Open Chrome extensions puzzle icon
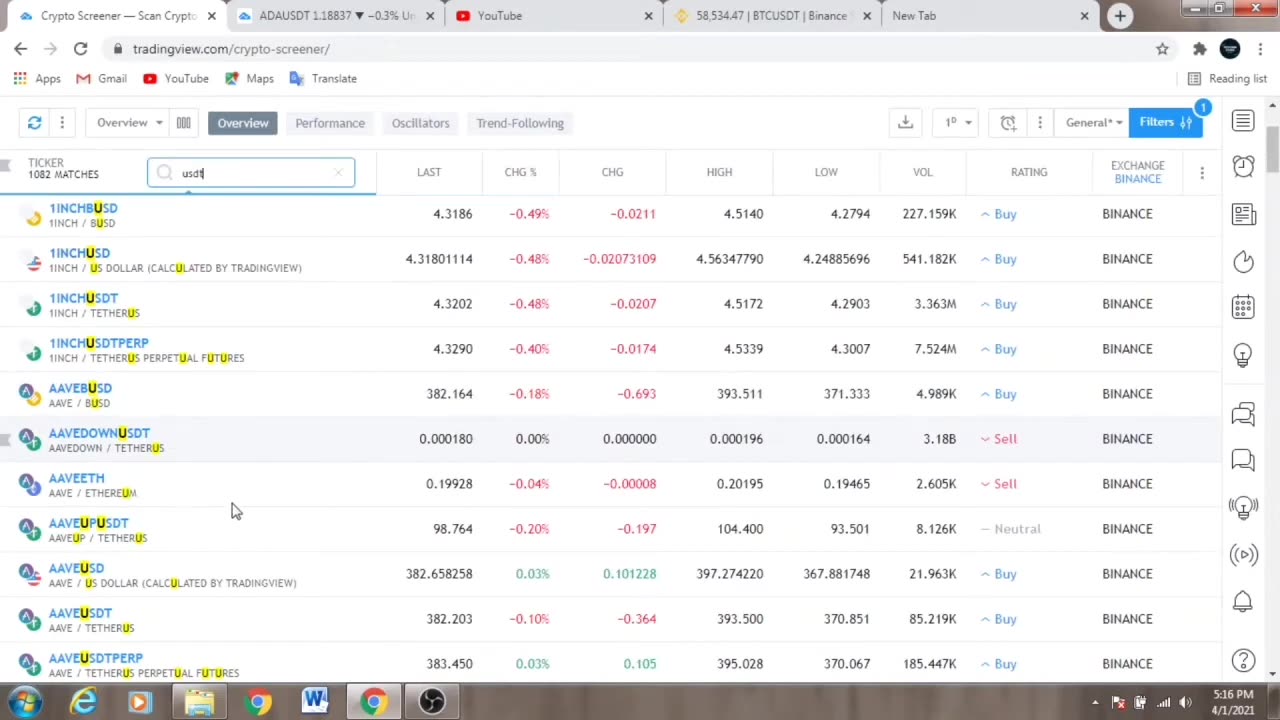Screen dimensions: 1280x720 click(x=1199, y=49)
